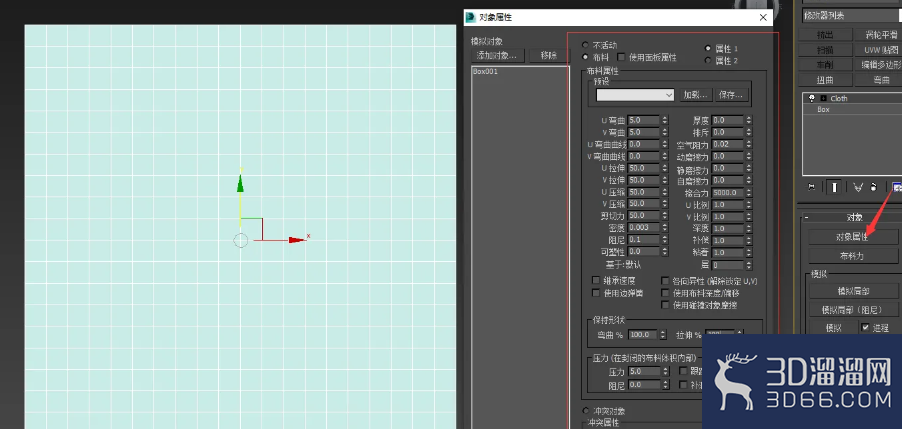The image size is (902, 429).
Task: Click remove modifier icon under the stack
Action: coord(874,187)
